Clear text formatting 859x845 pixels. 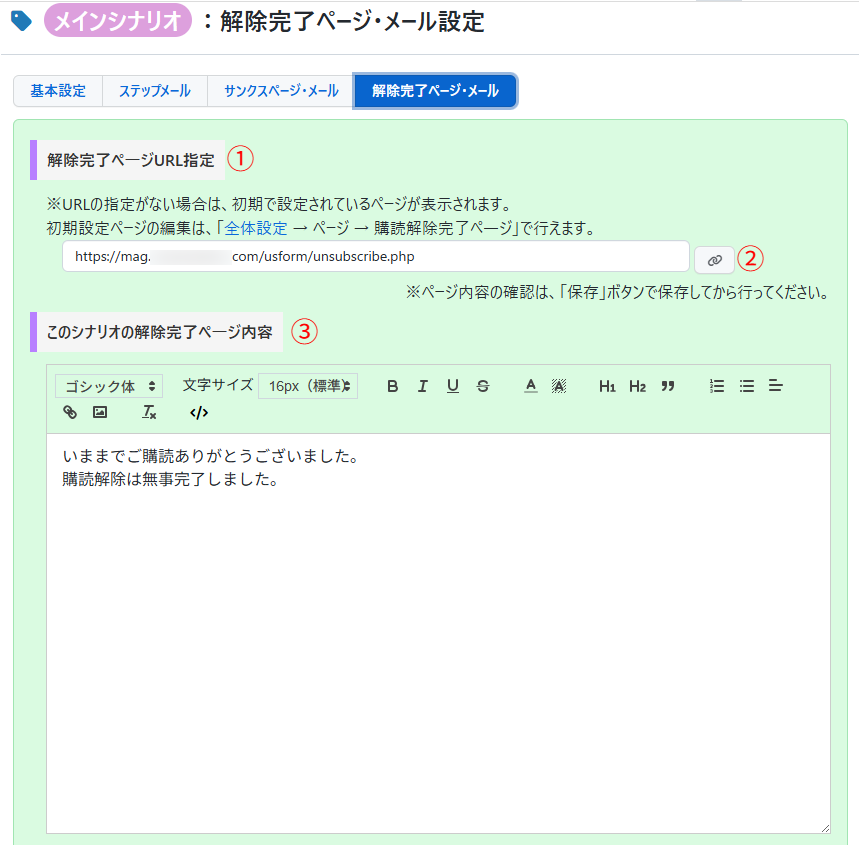(149, 412)
